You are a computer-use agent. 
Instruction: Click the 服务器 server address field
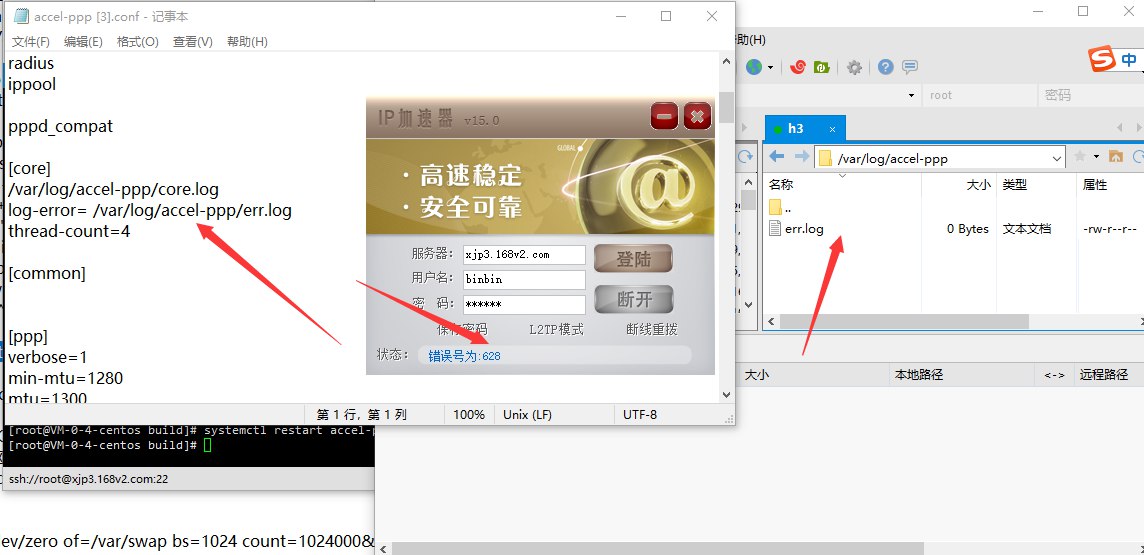click(x=524, y=255)
